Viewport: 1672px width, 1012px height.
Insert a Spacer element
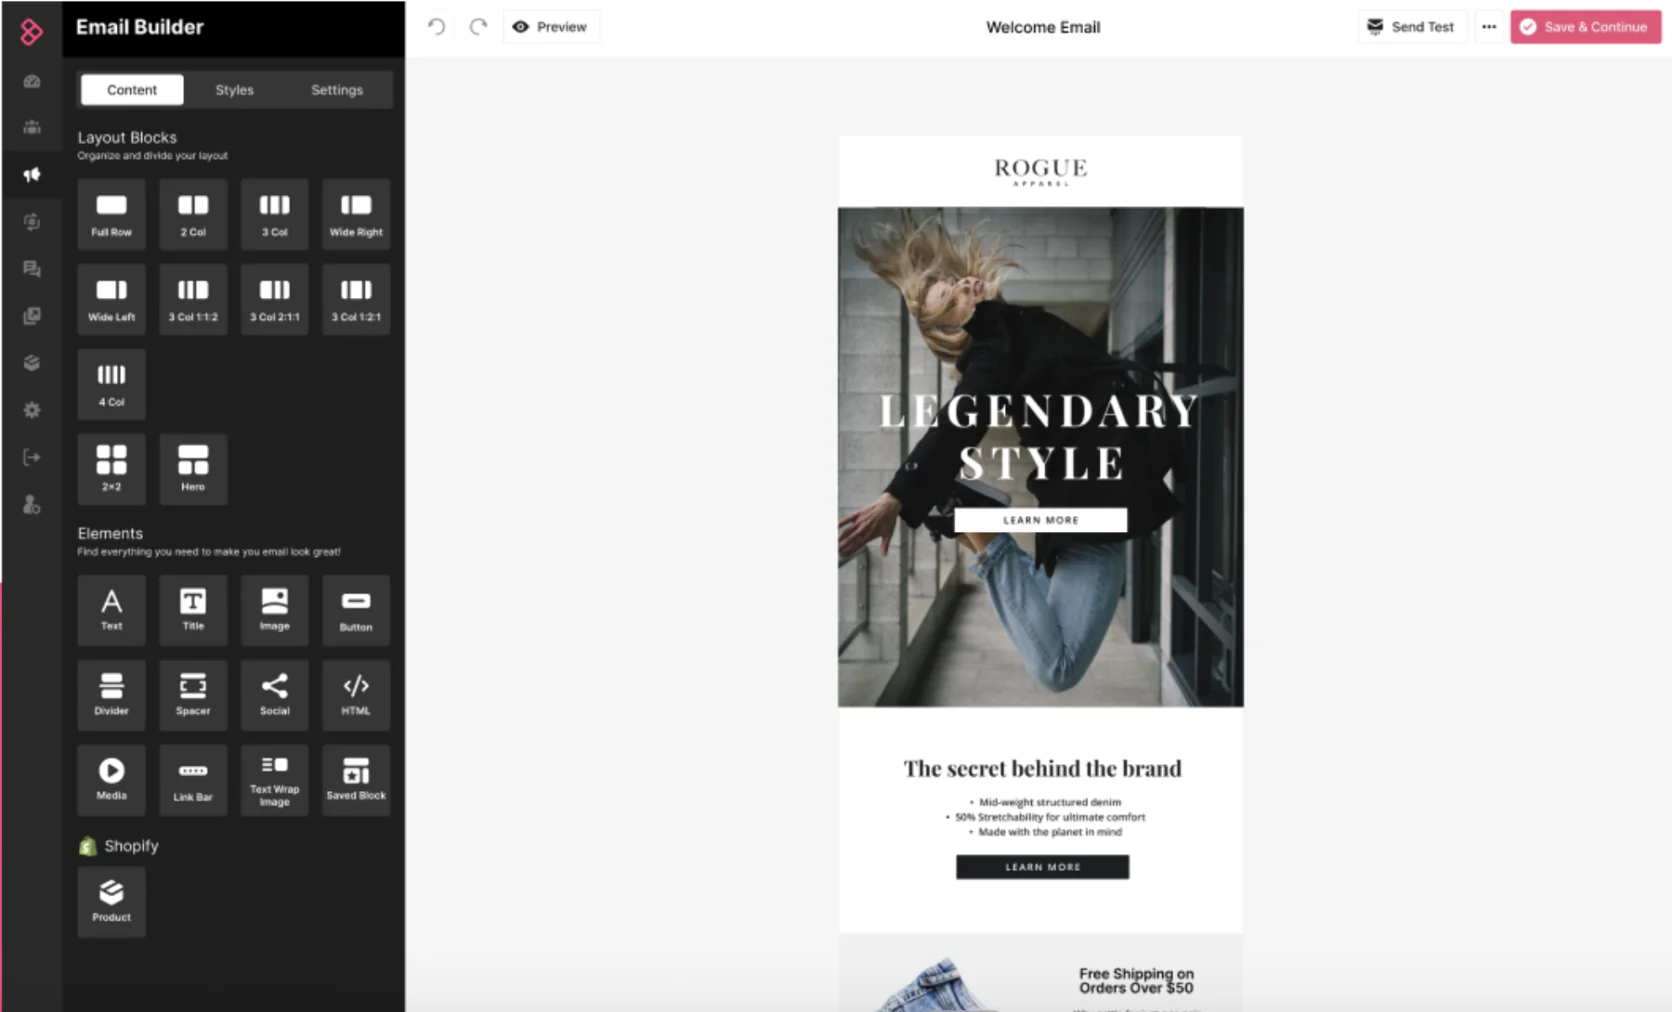(x=193, y=695)
